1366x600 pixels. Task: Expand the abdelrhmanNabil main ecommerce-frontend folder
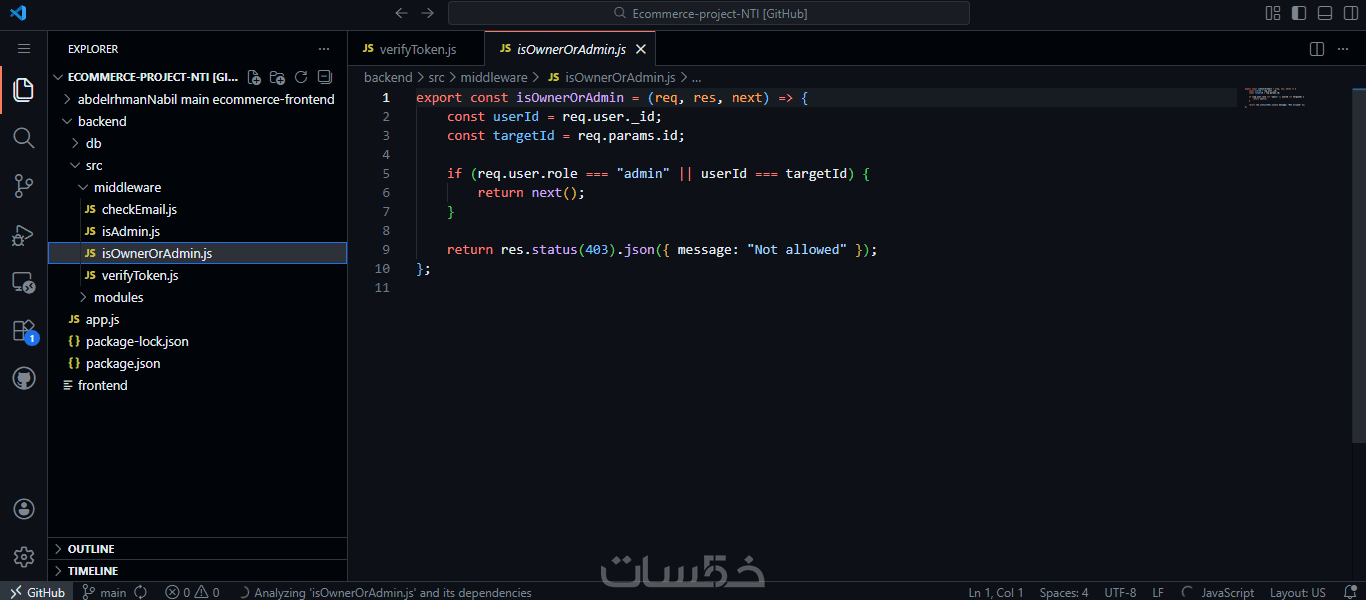click(197, 99)
